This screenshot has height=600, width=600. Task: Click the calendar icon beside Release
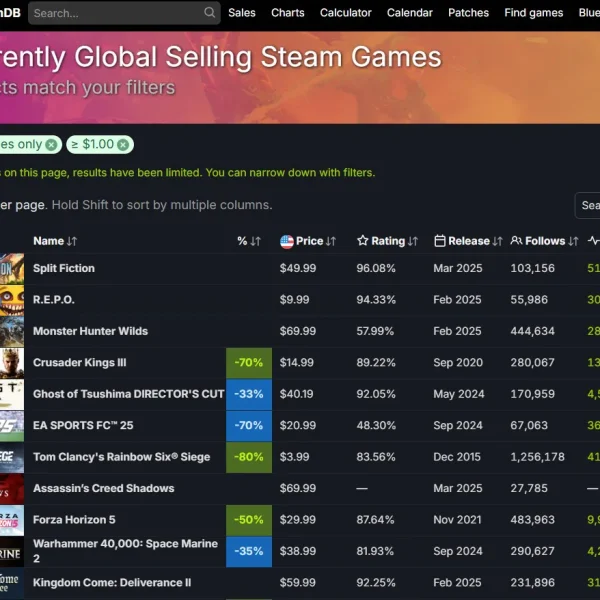(440, 241)
